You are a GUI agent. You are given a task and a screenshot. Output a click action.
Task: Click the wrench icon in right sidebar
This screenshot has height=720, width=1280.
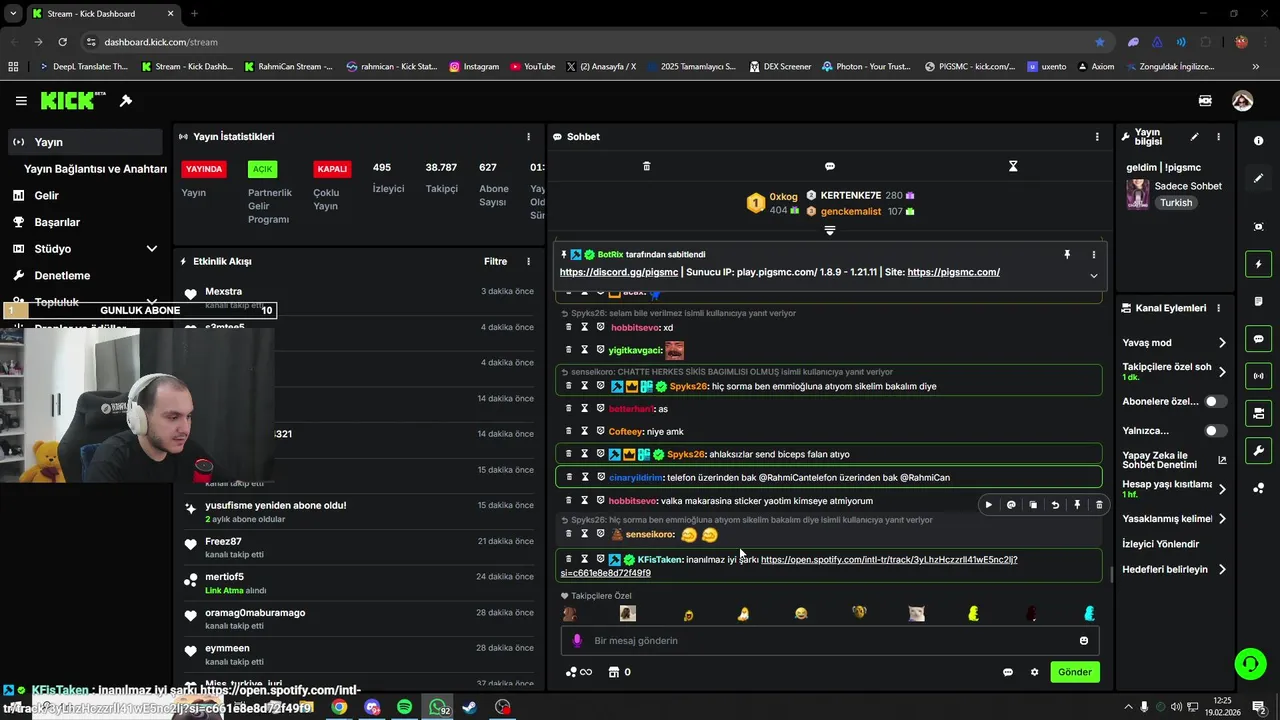[1259, 451]
